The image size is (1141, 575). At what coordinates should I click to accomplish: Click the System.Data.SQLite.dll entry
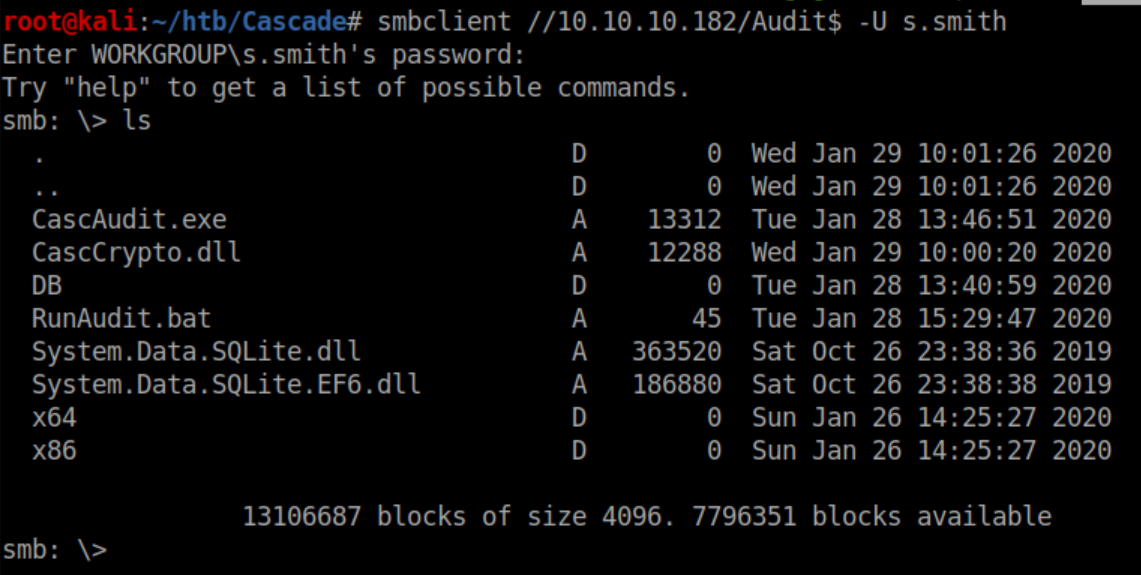pyautogui.click(x=196, y=352)
